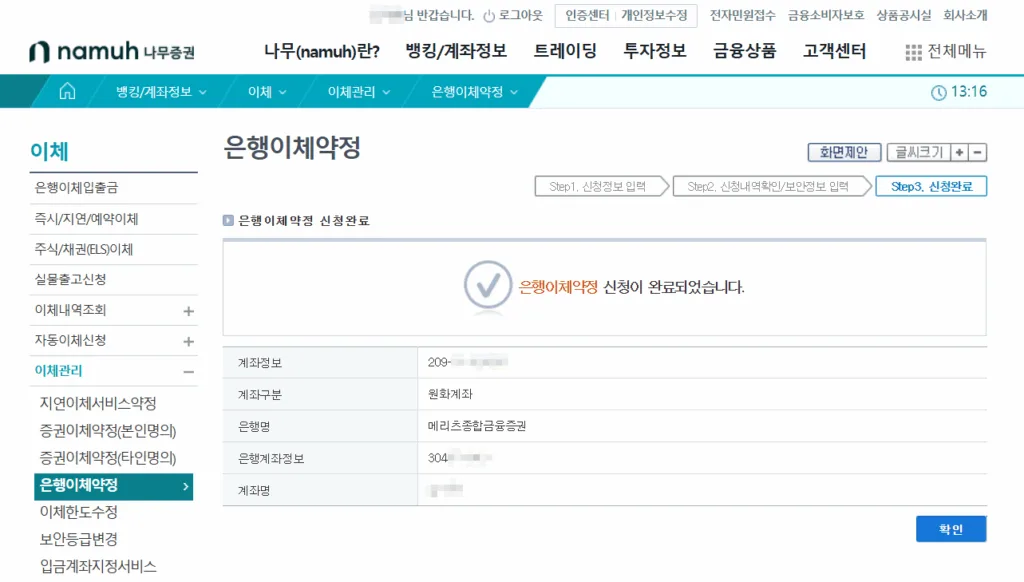Select 이체한도수정 submenu item
The height and width of the screenshot is (582, 1024).
tap(78, 512)
